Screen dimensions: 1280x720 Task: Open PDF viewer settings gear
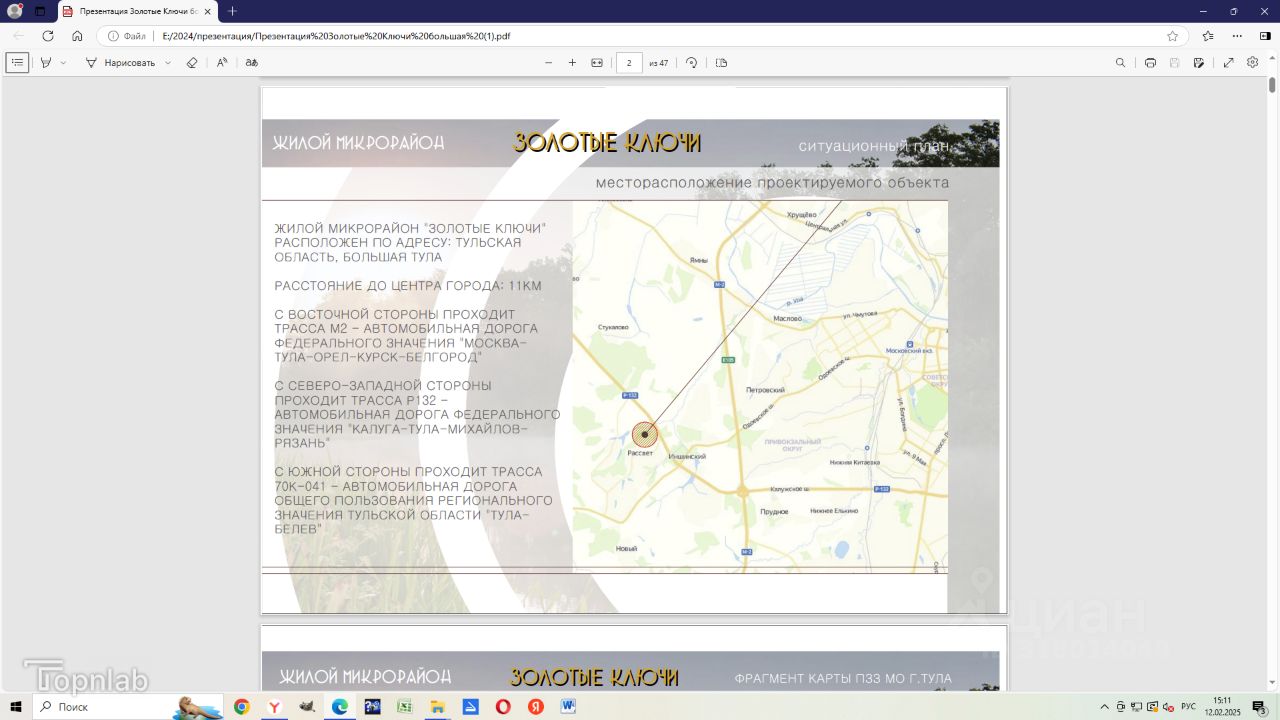1252,62
